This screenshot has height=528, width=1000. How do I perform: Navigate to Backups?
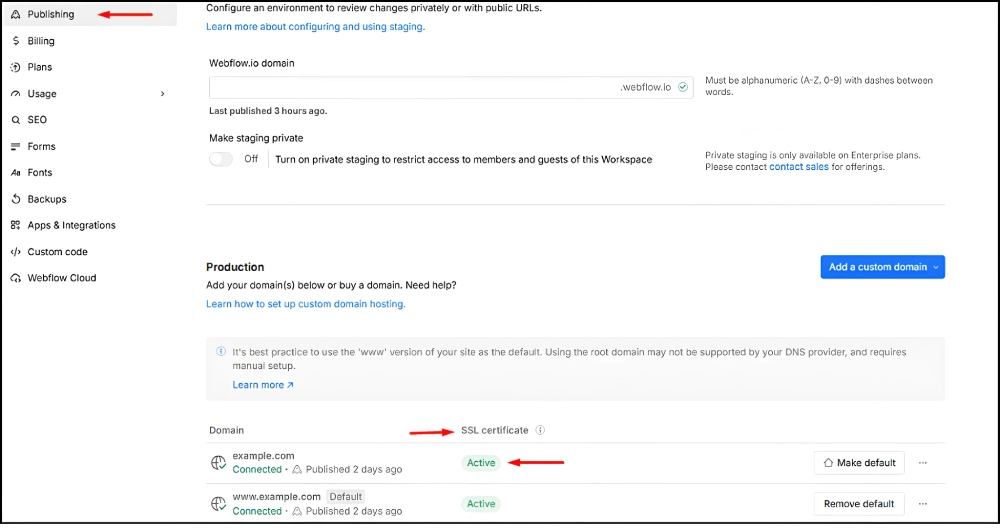(47, 199)
